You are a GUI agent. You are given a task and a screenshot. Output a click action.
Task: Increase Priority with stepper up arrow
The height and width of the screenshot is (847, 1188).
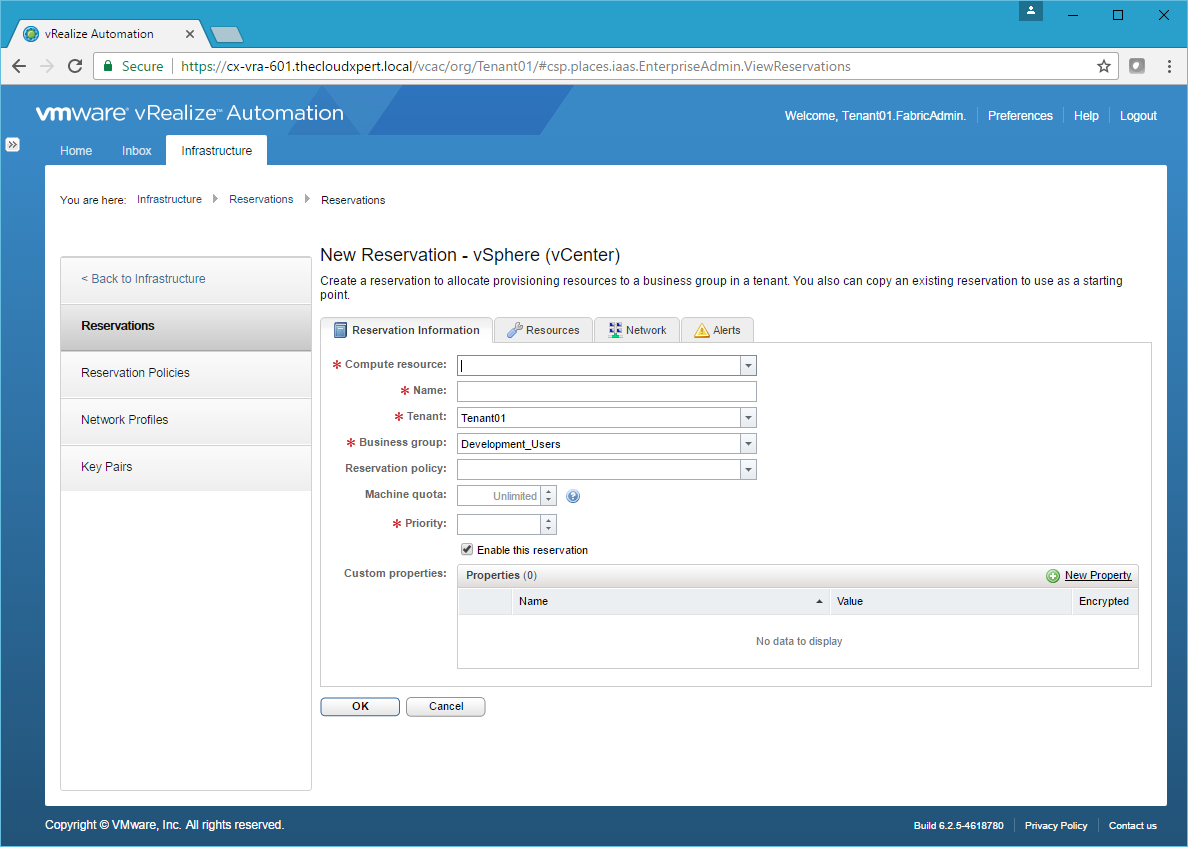(x=548, y=519)
